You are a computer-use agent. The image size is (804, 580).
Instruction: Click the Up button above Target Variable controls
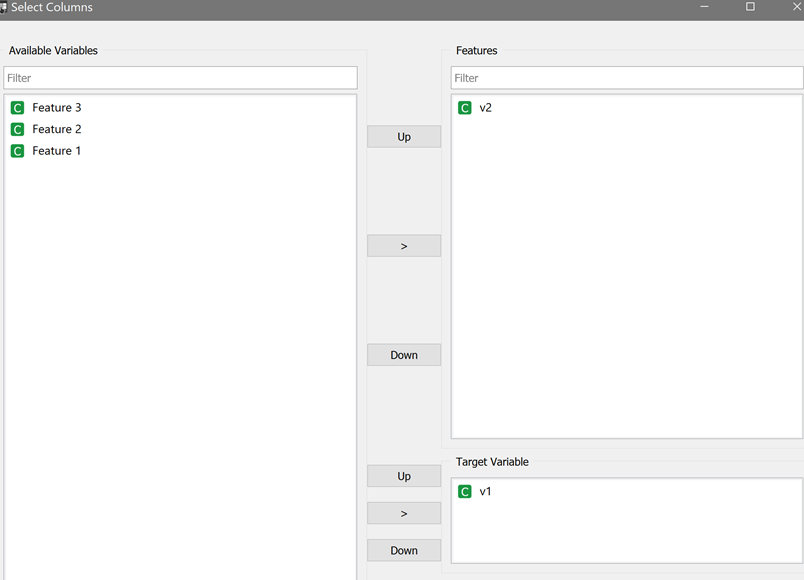[403, 476]
